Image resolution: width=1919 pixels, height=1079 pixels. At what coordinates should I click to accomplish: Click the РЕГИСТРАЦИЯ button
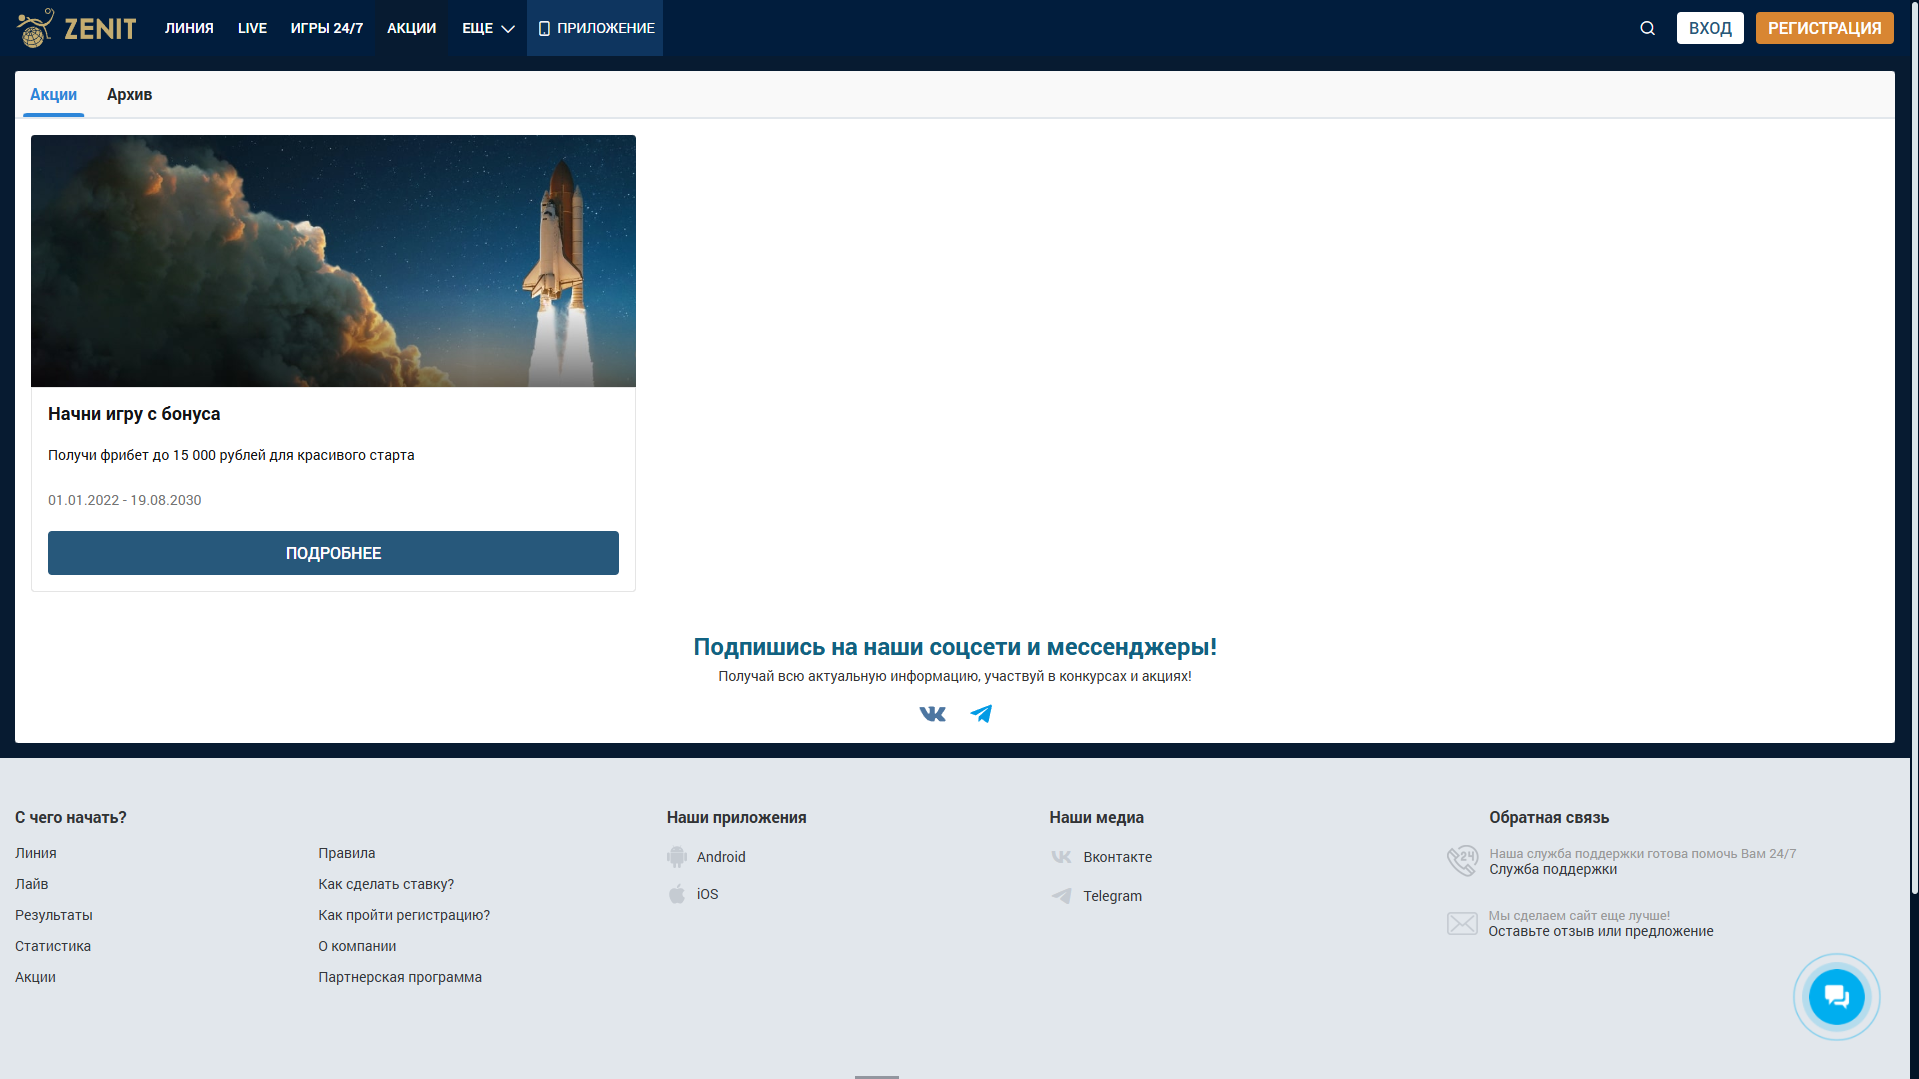coord(1824,28)
